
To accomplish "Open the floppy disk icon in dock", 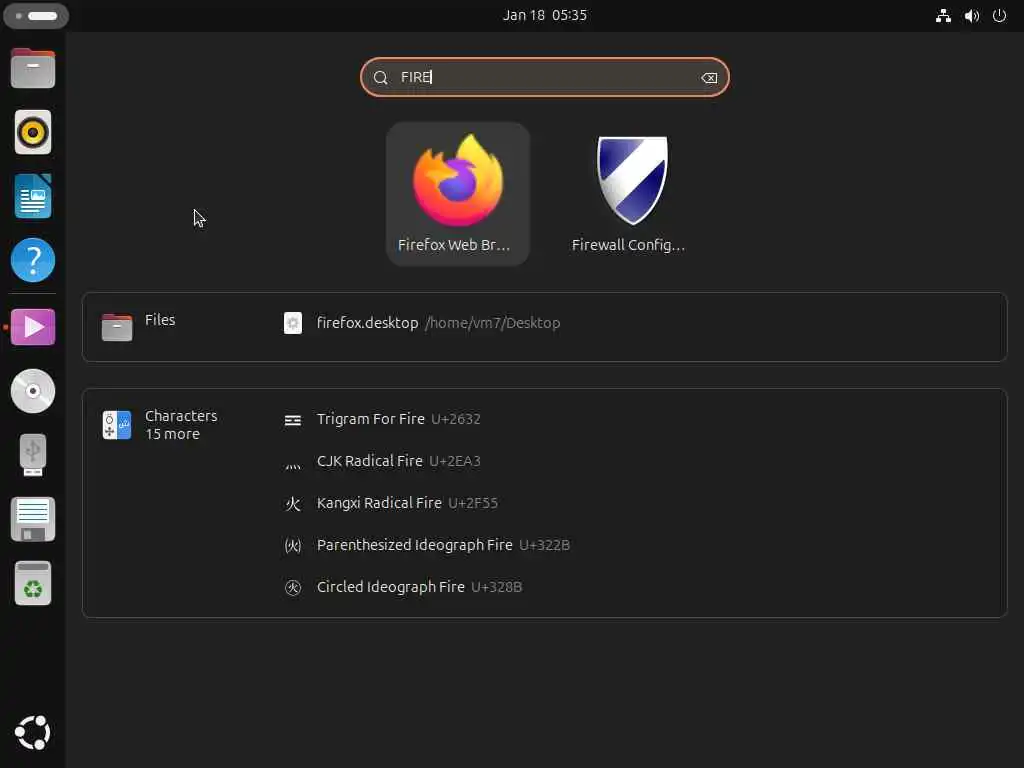I will (33, 519).
